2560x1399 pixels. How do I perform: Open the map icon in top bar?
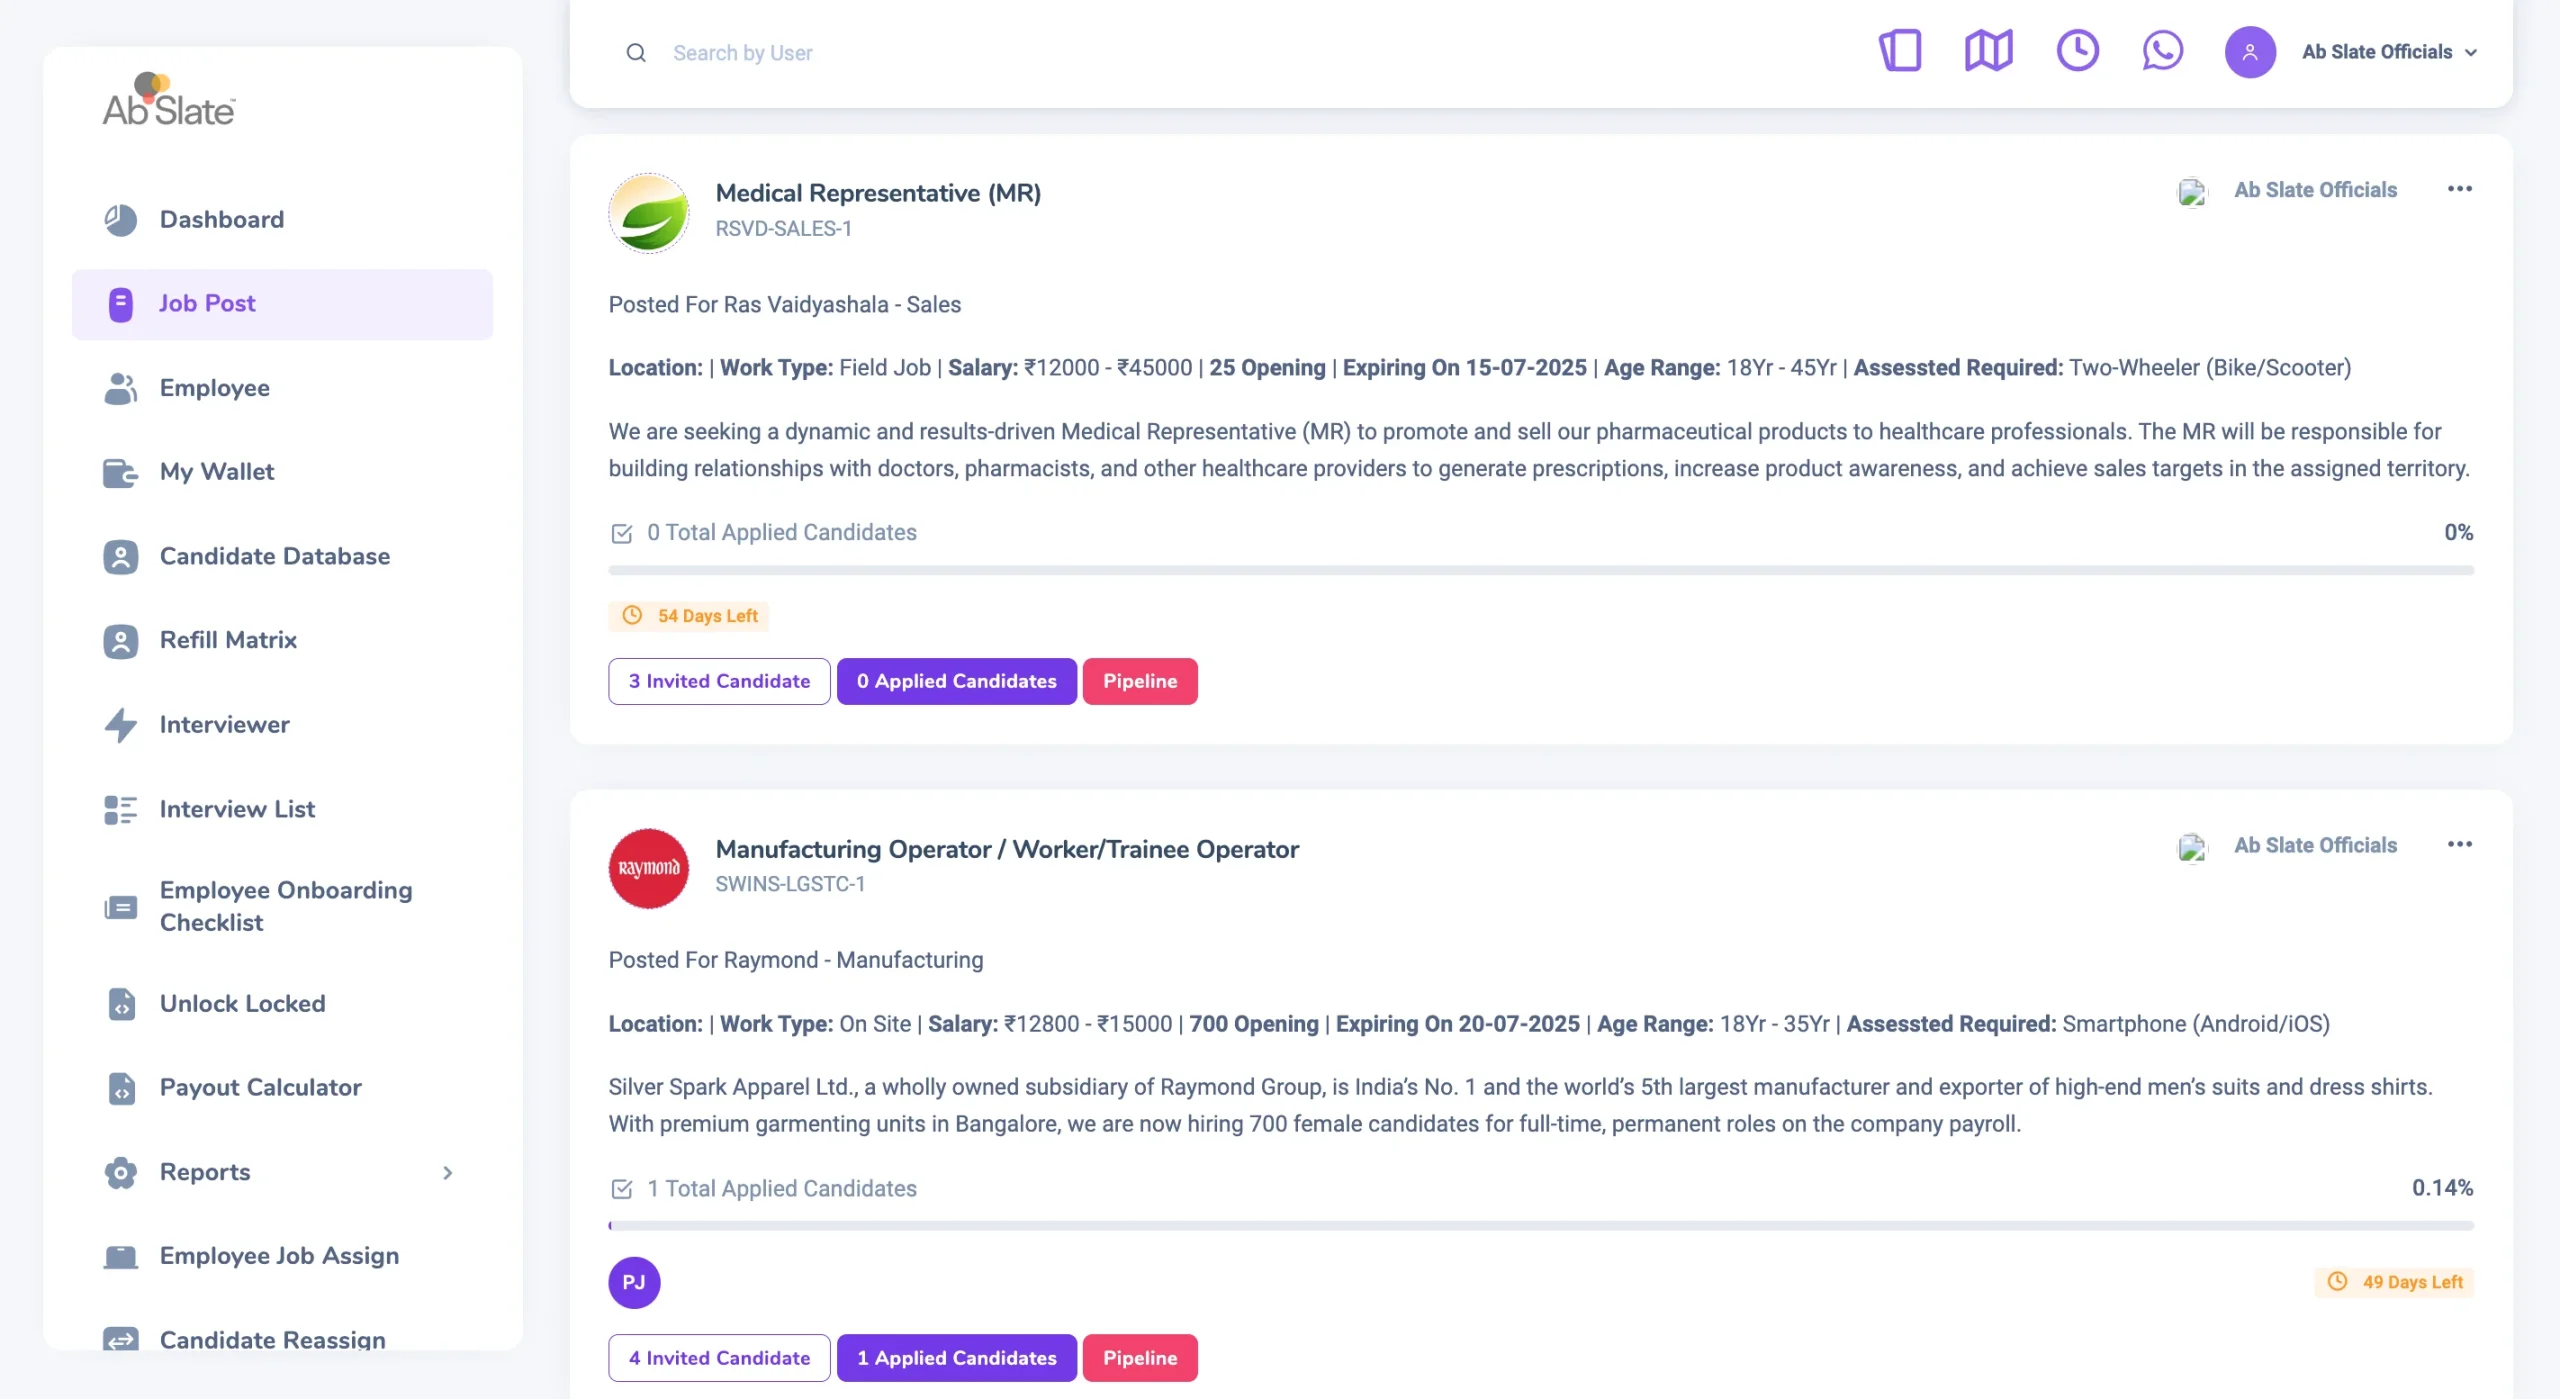click(x=1988, y=51)
